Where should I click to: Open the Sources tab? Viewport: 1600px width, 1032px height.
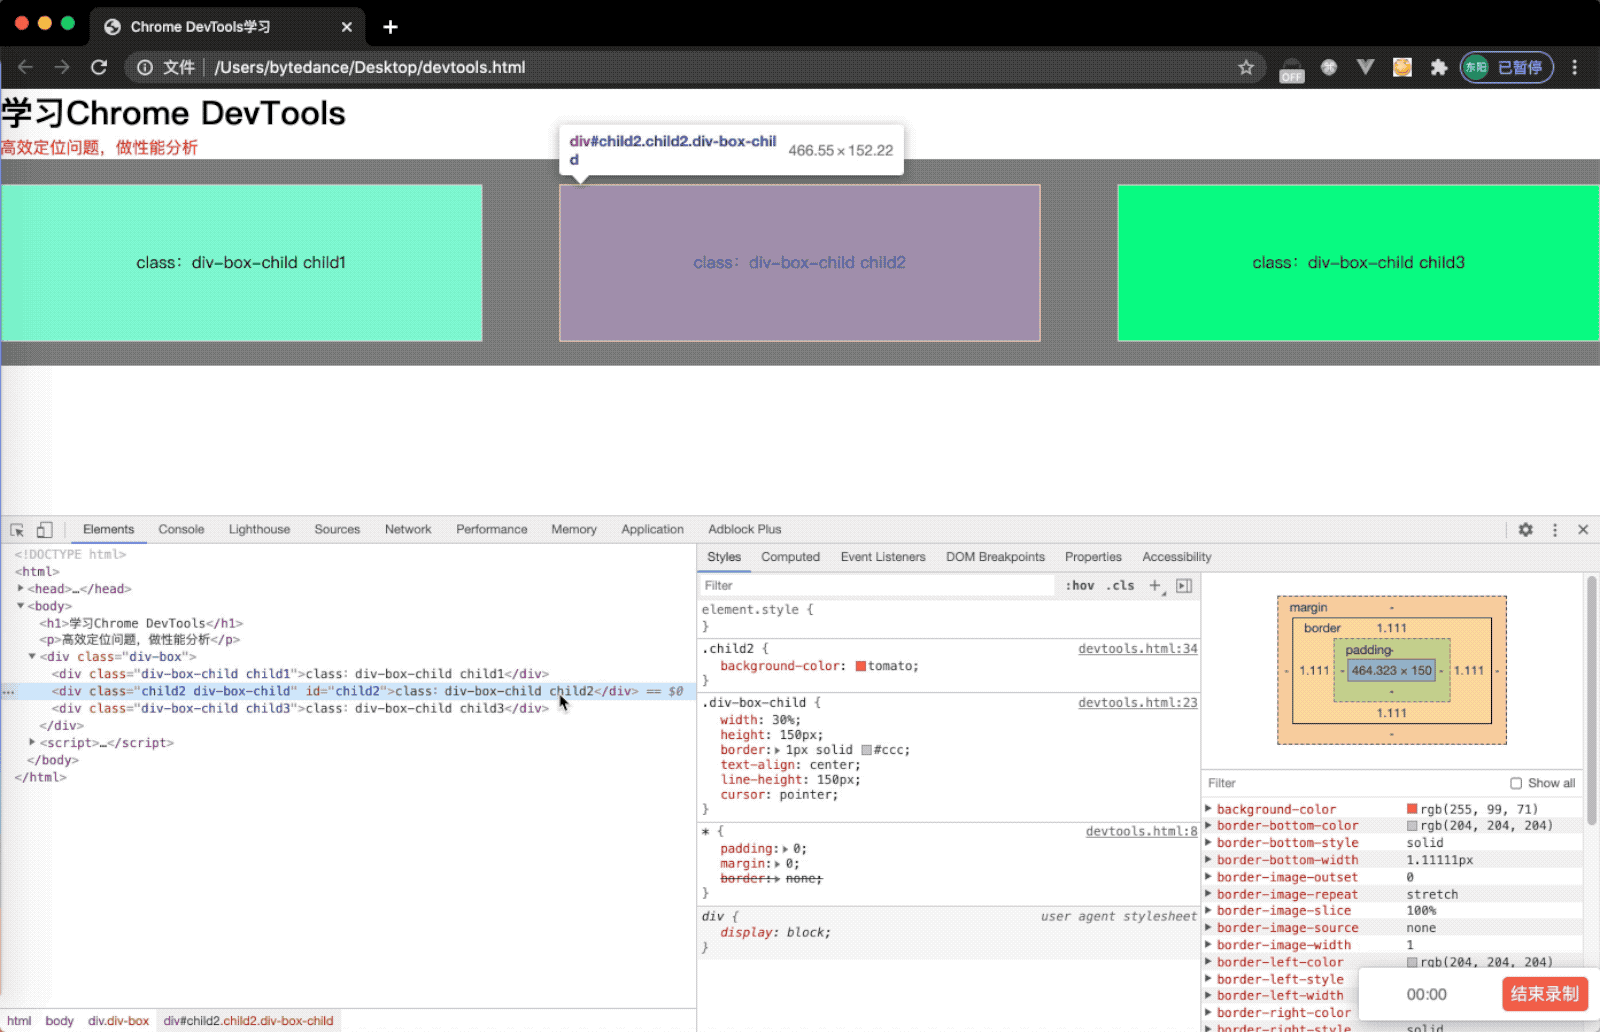[337, 530]
